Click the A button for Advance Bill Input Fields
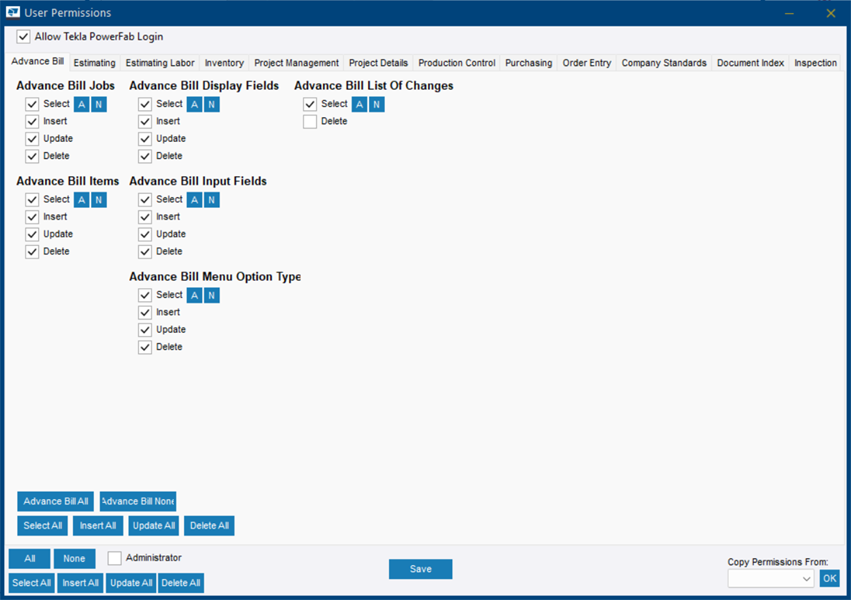The width and height of the screenshot is (851, 600). click(x=194, y=200)
